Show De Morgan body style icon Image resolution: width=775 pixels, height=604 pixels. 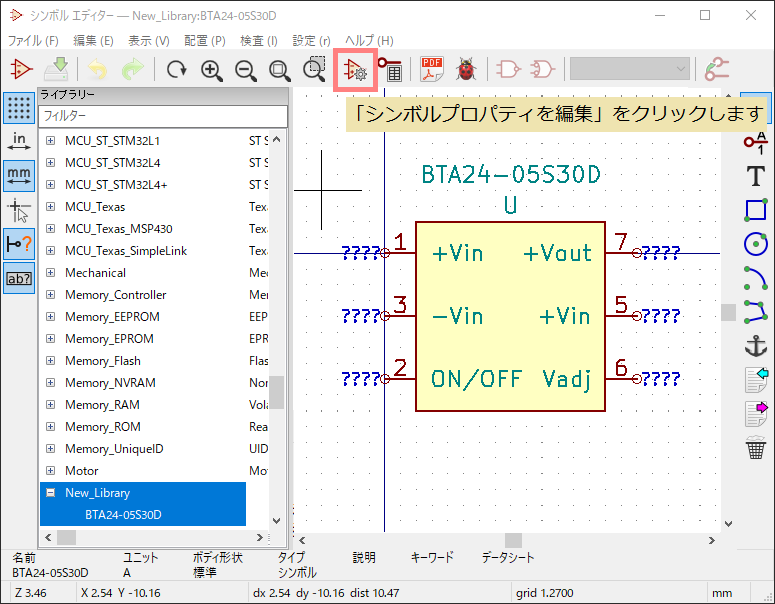click(542, 69)
